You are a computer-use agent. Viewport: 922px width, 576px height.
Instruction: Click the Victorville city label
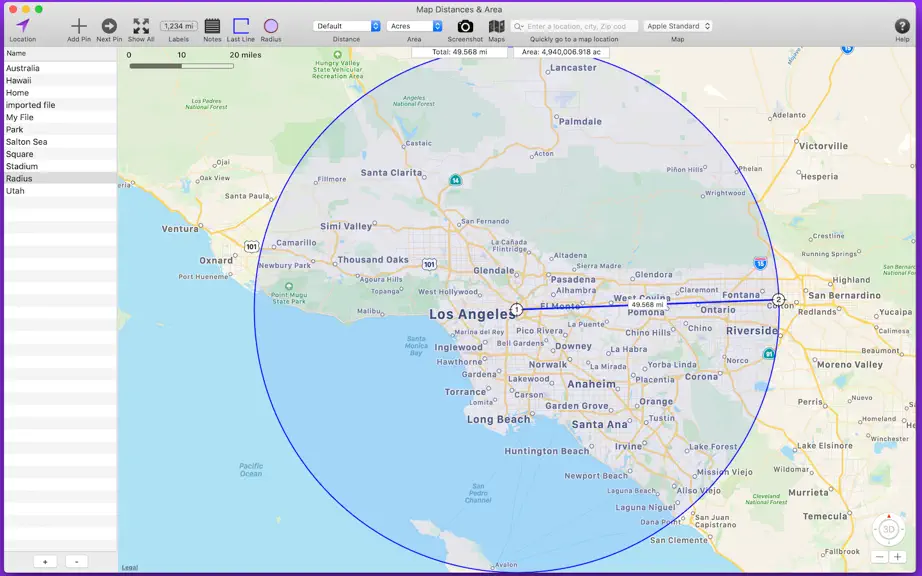click(x=823, y=146)
